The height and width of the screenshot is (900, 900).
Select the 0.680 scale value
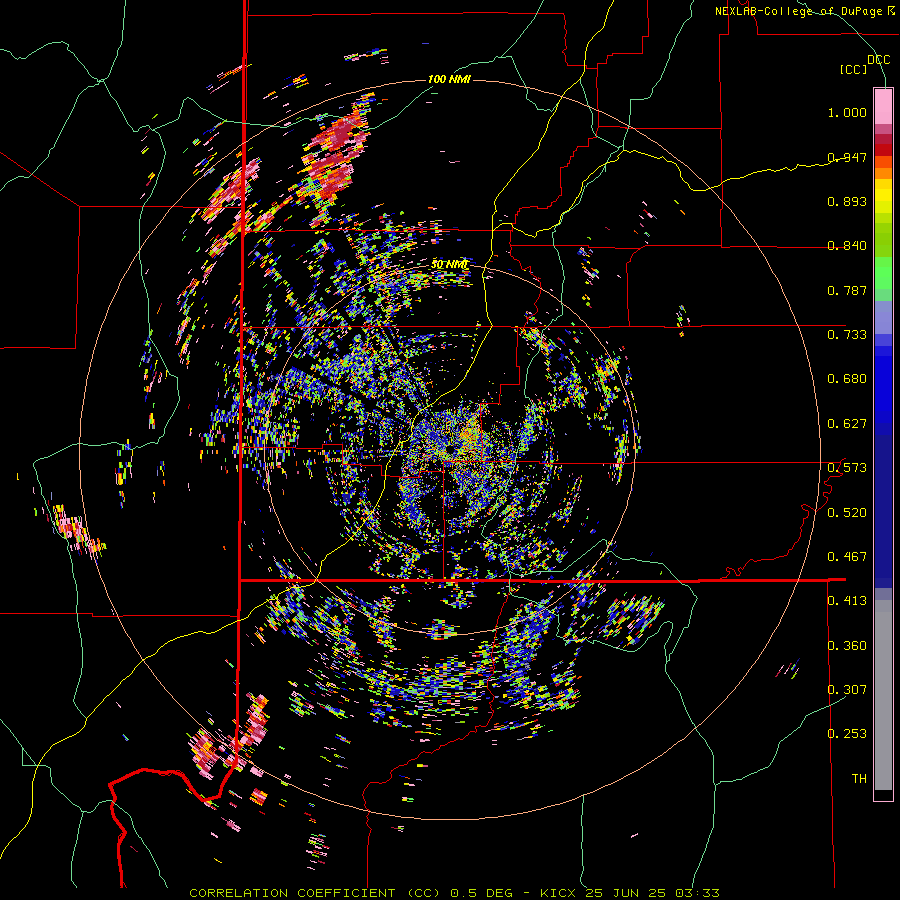[847, 379]
